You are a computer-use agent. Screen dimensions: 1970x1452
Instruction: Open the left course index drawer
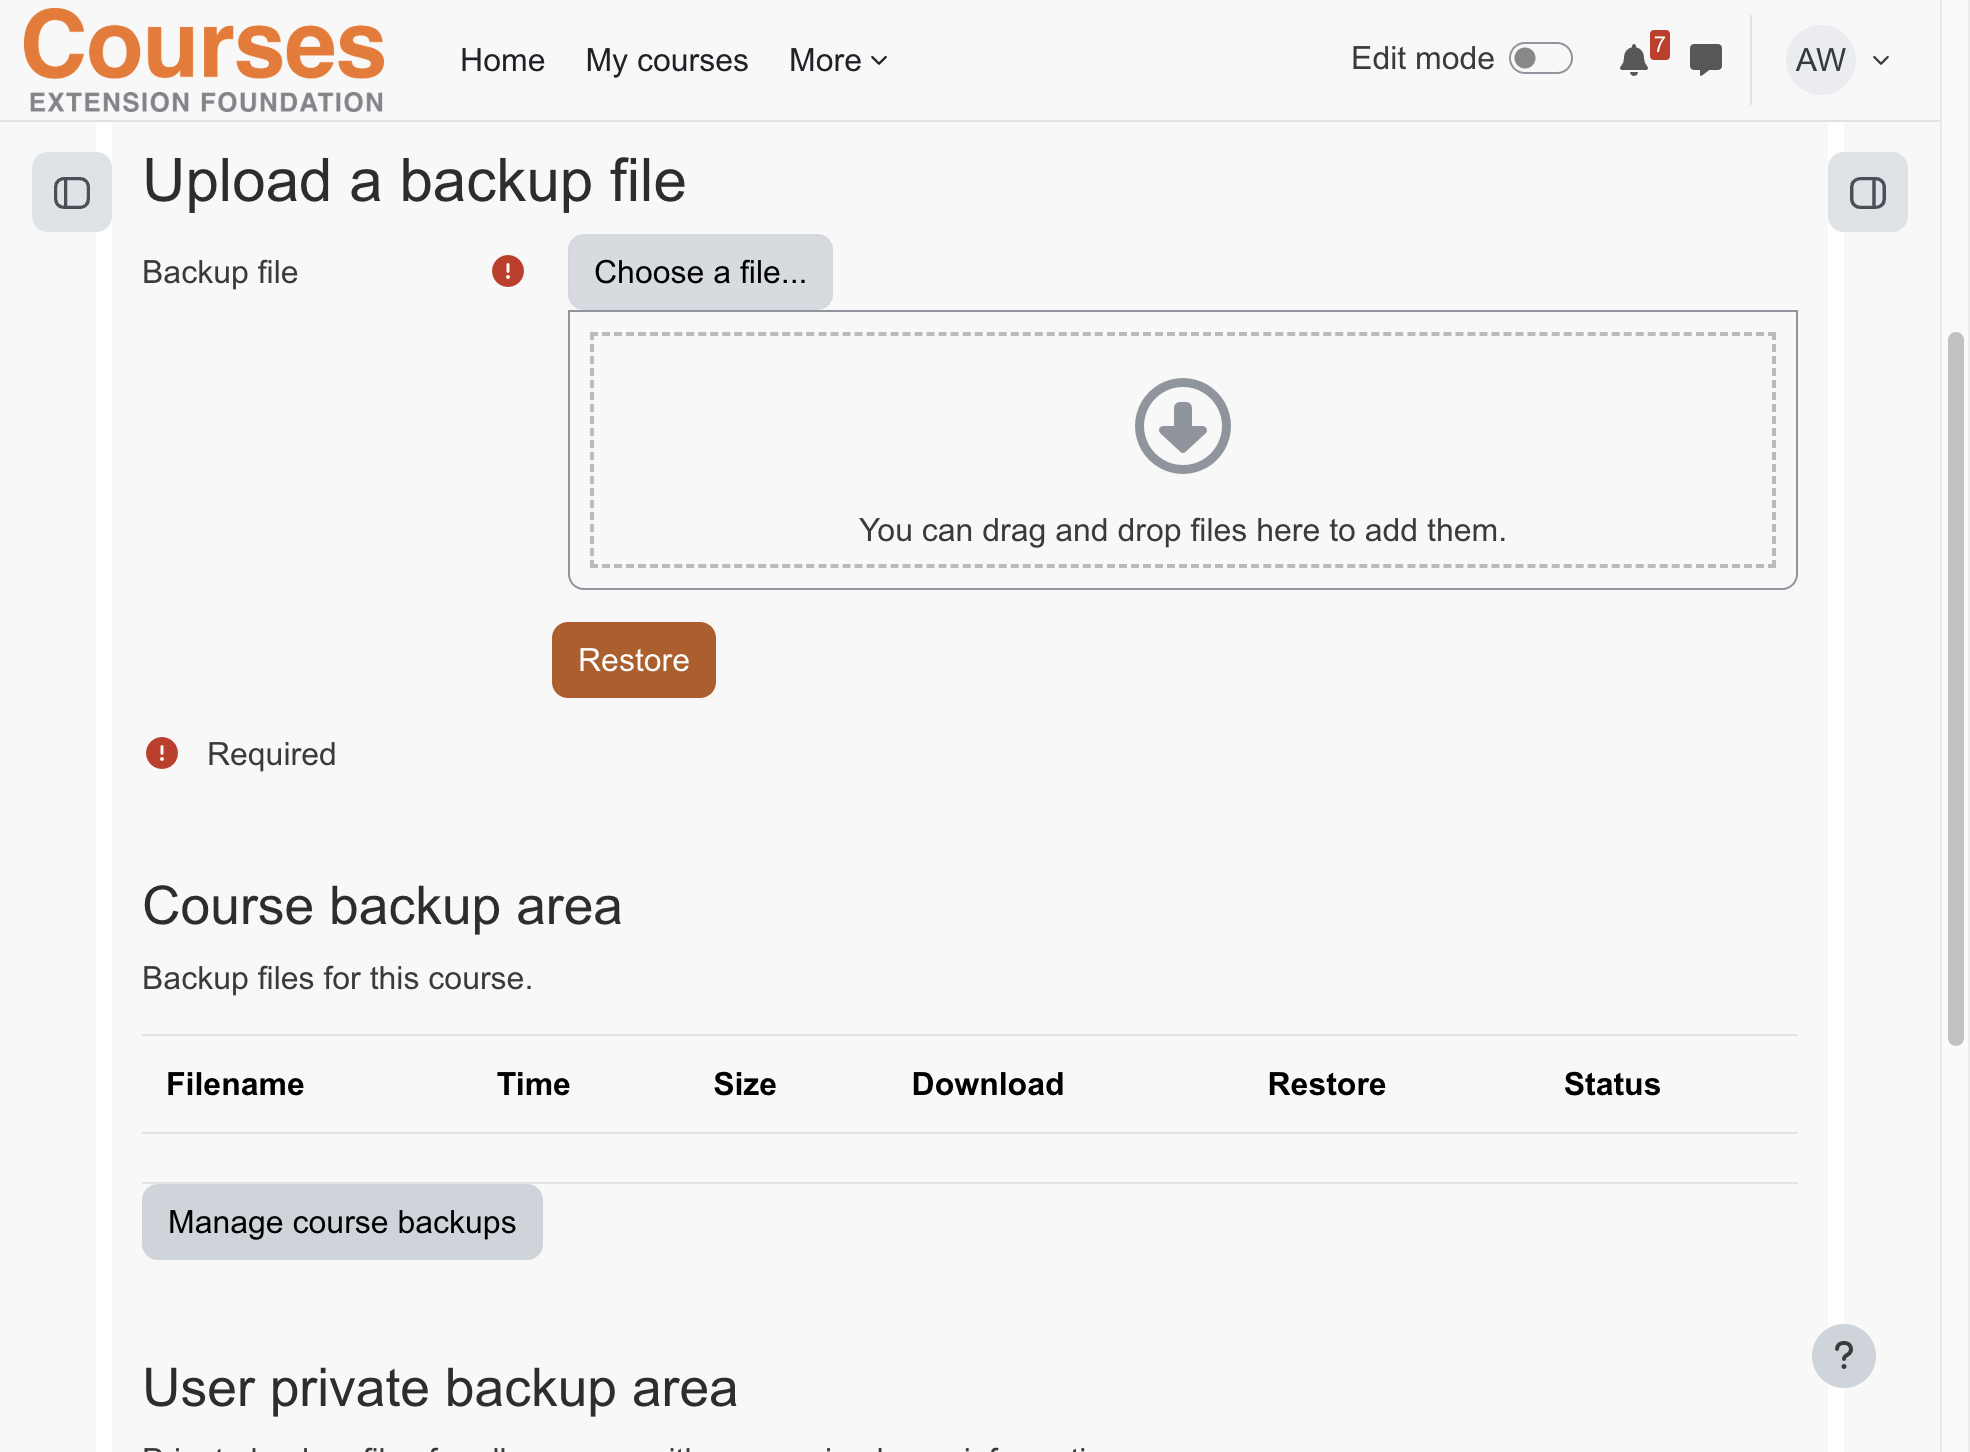72,192
